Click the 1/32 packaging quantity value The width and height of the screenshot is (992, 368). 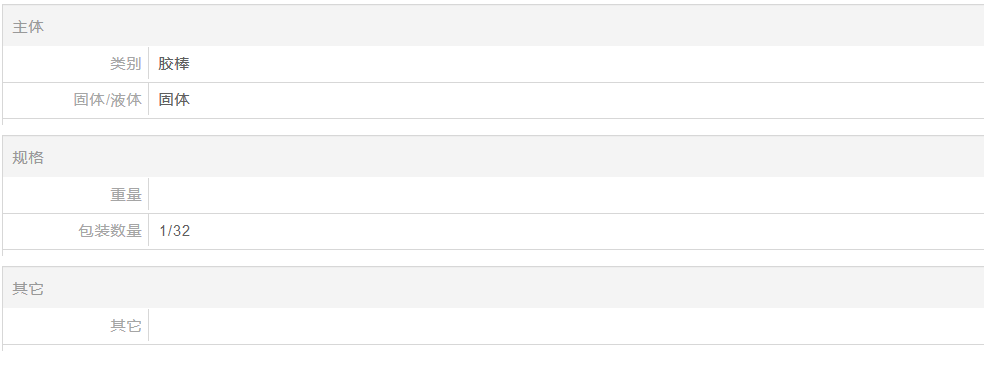175,231
